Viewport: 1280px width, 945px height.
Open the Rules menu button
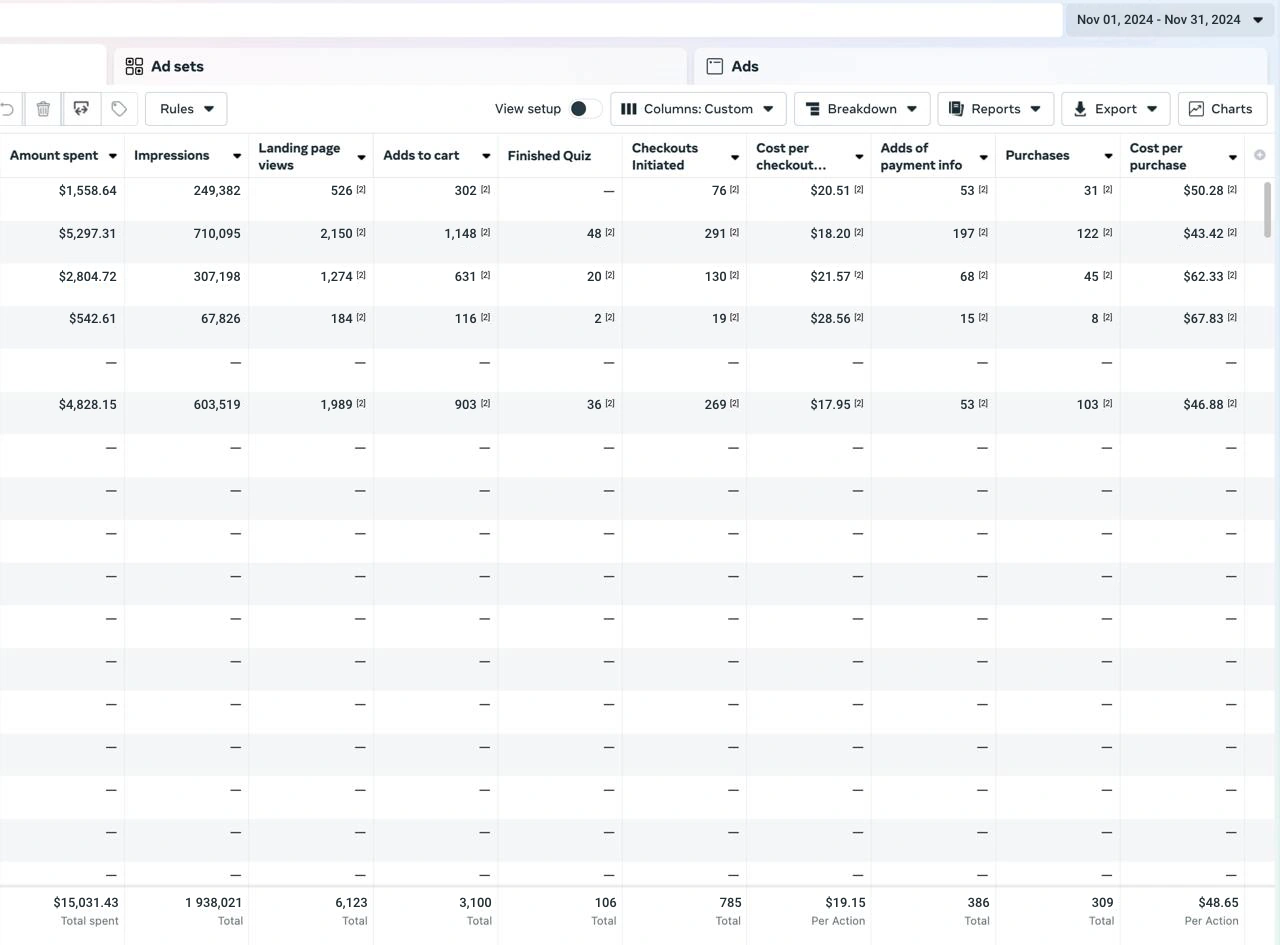tap(186, 109)
